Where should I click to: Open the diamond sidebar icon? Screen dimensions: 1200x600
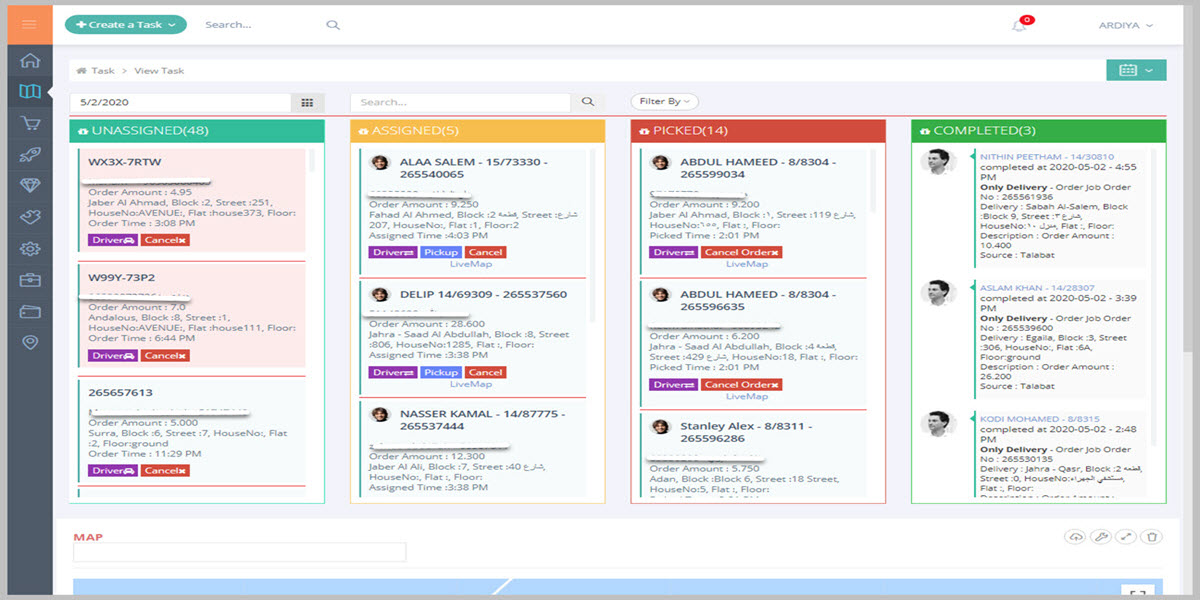point(30,186)
